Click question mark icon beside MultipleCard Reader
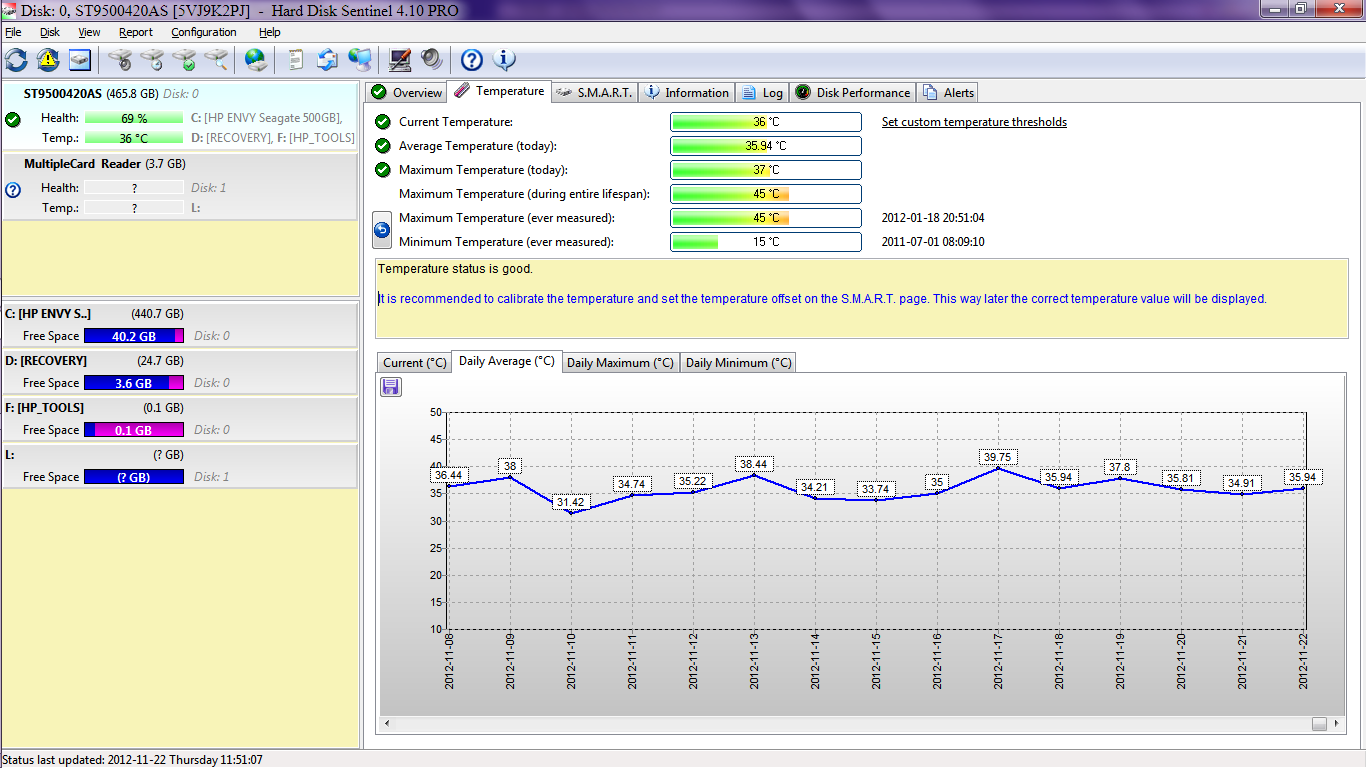The width and height of the screenshot is (1366, 768). click(13, 189)
